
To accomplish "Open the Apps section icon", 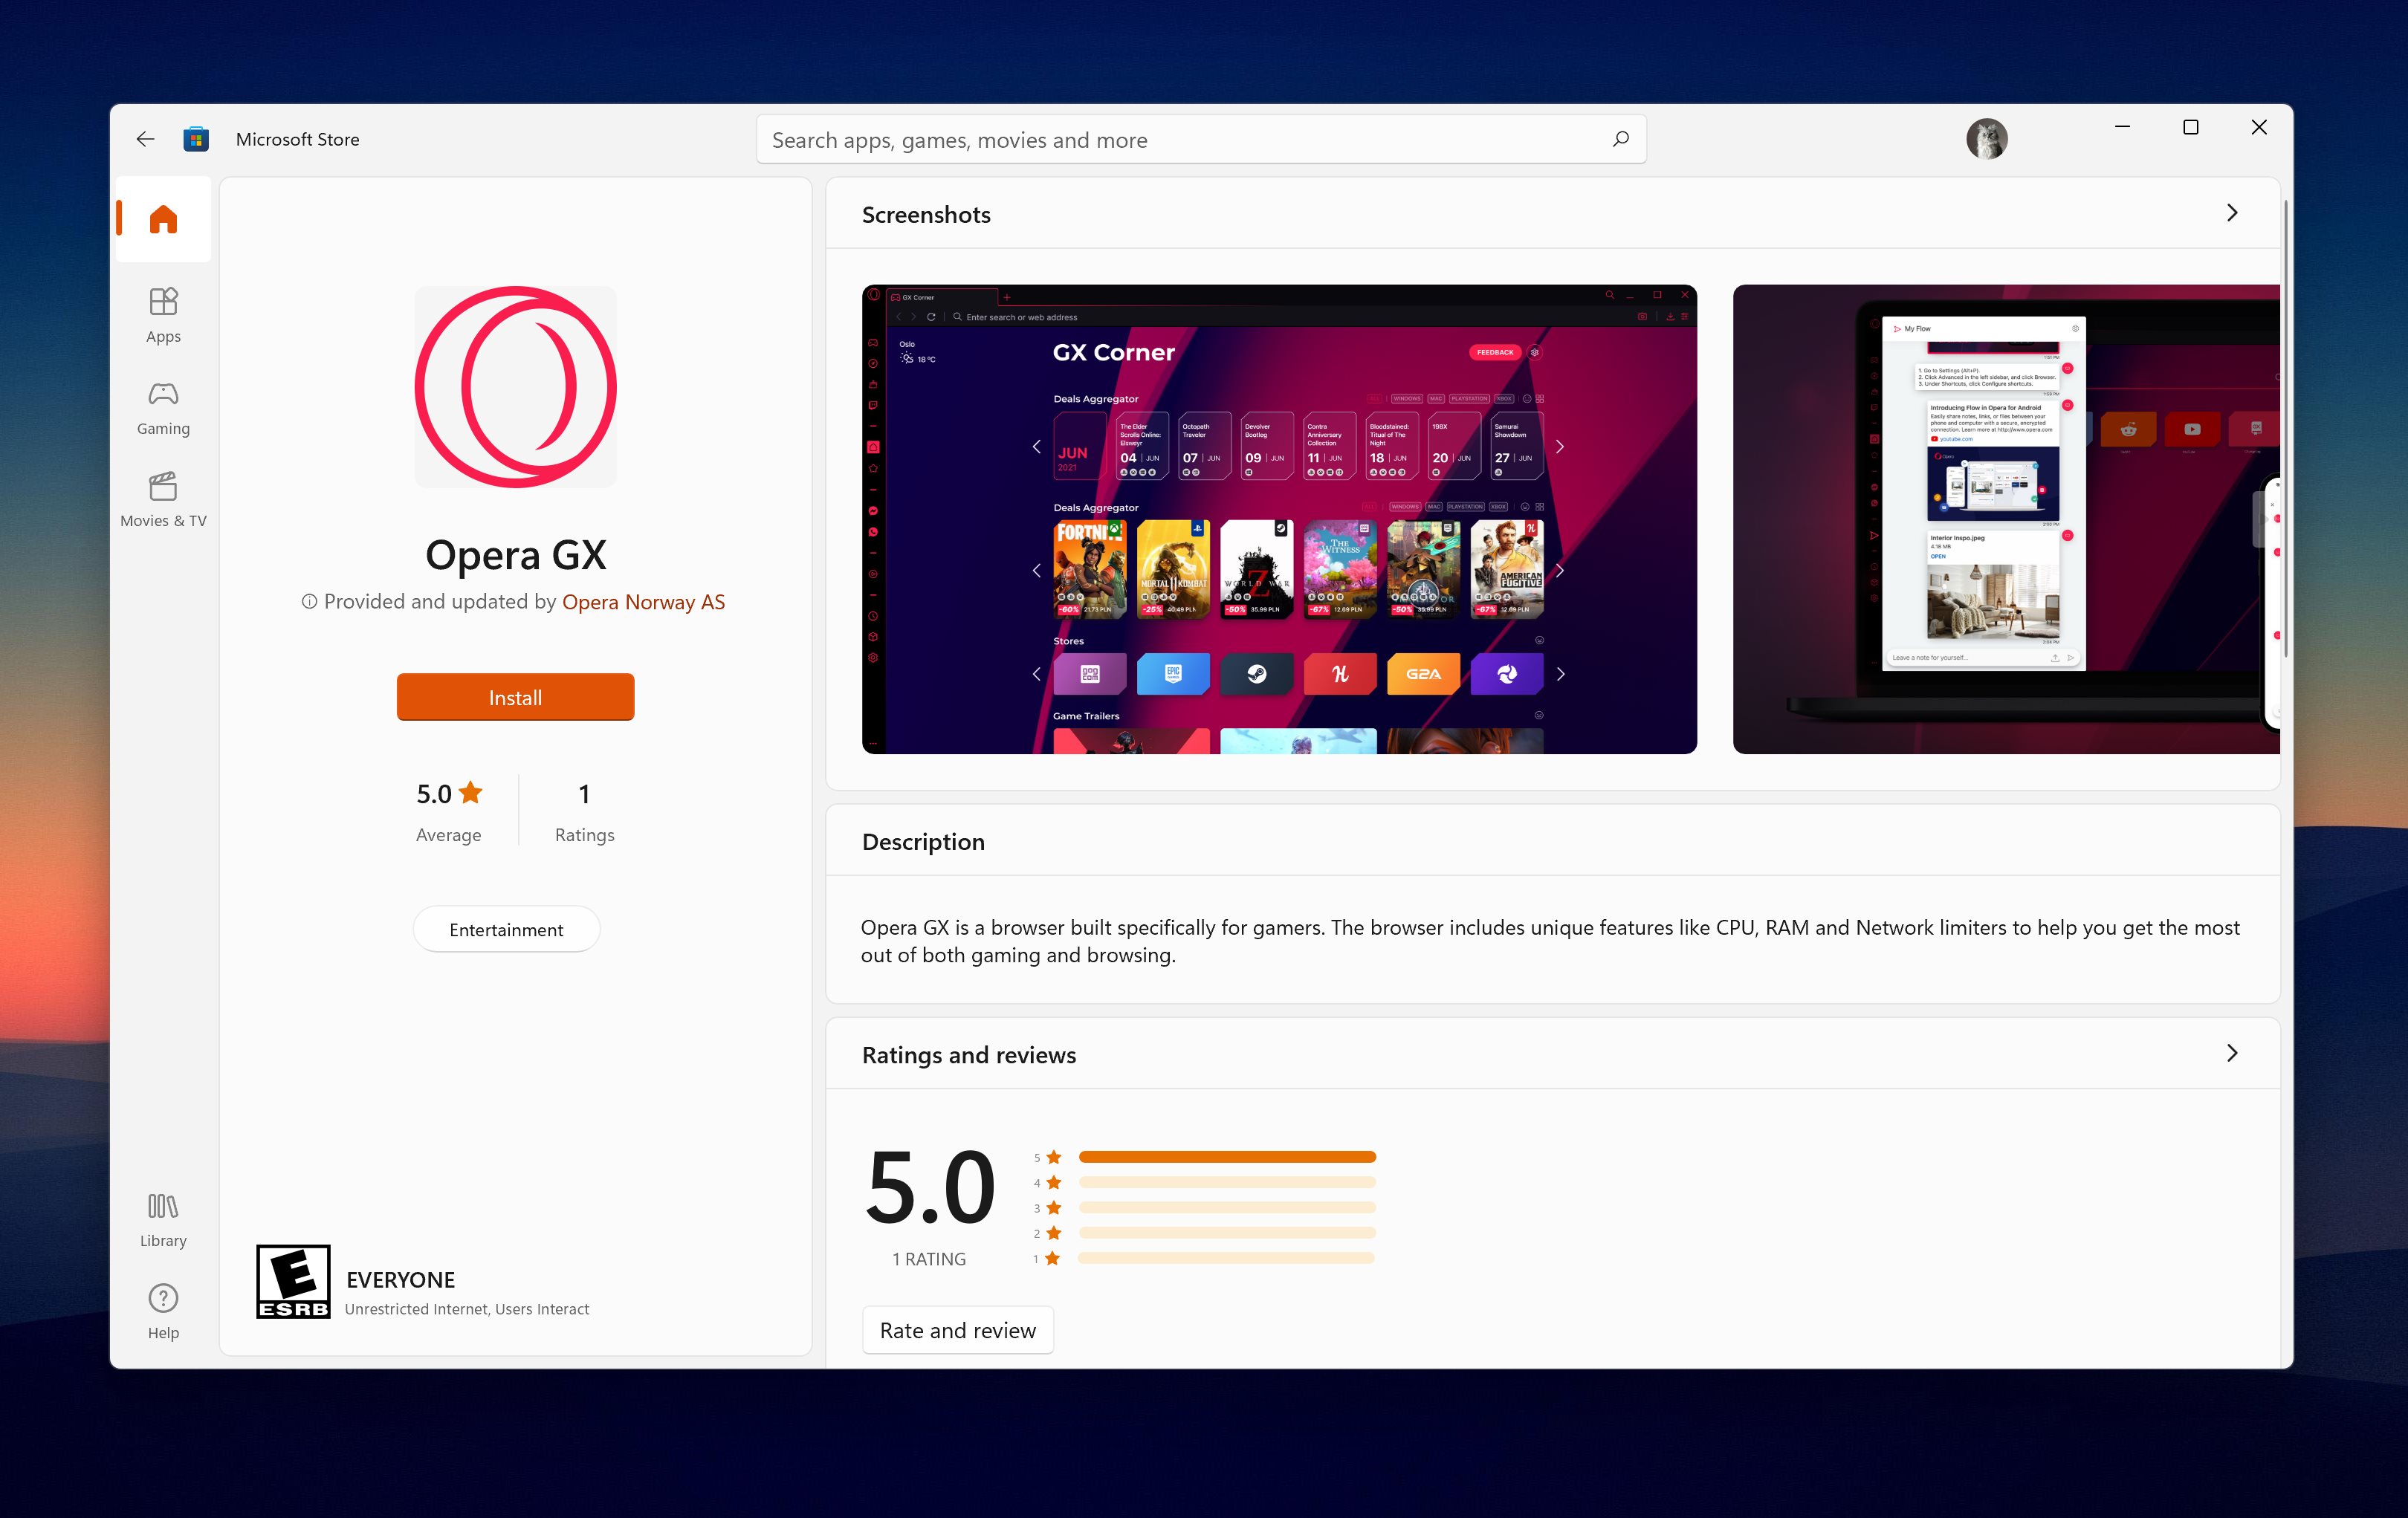I will (163, 301).
